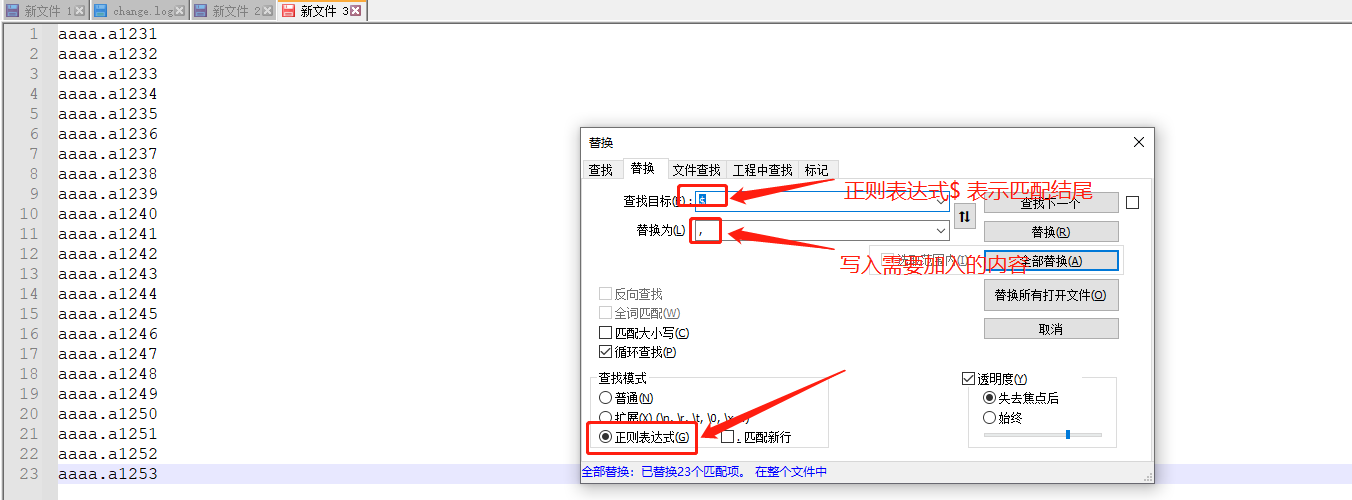Screen dimensions: 1352x500
Task: Click 替换所有打开文件(O) button
Action: pos(1051,295)
